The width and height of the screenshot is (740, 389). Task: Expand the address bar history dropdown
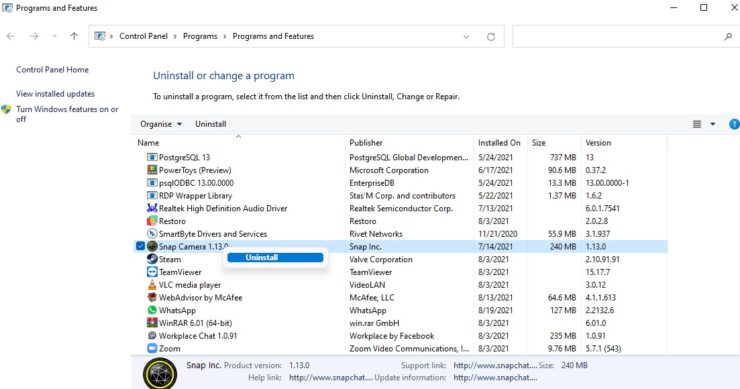466,36
